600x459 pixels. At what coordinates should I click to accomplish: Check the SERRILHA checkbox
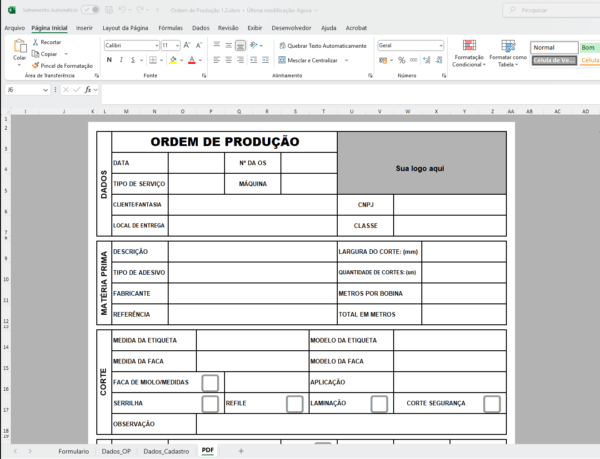pyautogui.click(x=210, y=404)
